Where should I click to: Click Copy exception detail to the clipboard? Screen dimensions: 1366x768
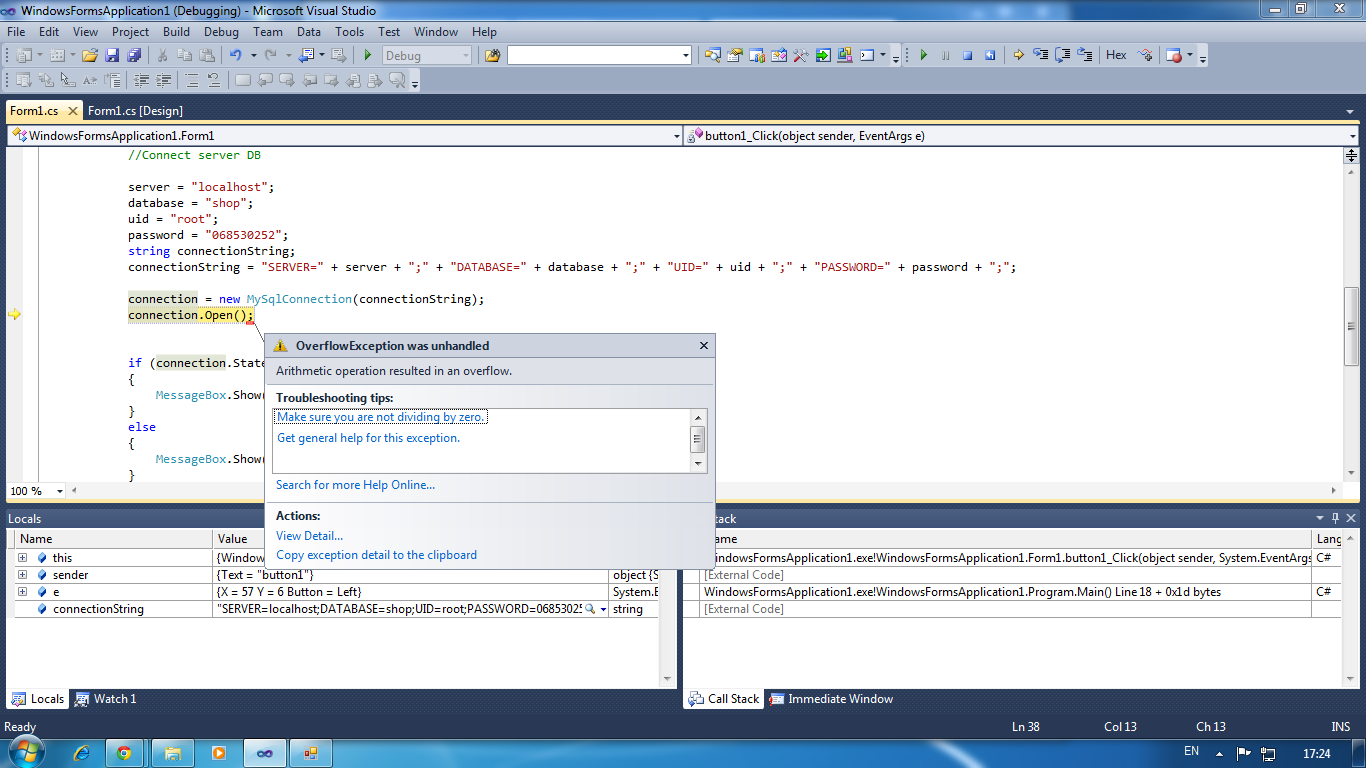377,555
